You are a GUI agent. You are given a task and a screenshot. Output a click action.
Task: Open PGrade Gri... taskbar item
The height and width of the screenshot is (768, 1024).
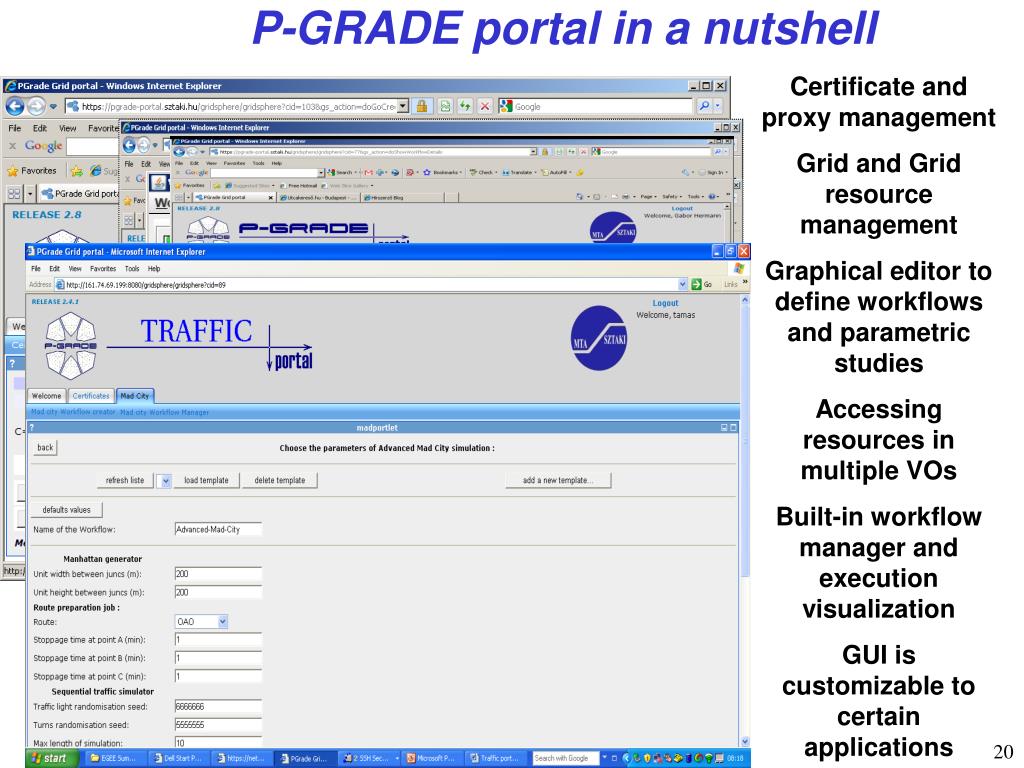tap(304, 758)
